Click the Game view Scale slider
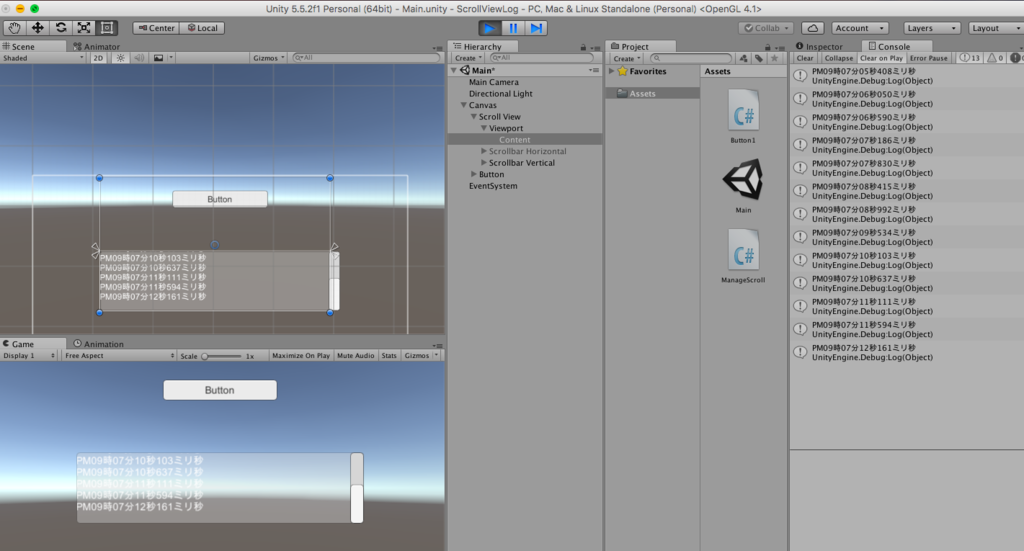Screen dimensions: 1024x551 point(222,356)
